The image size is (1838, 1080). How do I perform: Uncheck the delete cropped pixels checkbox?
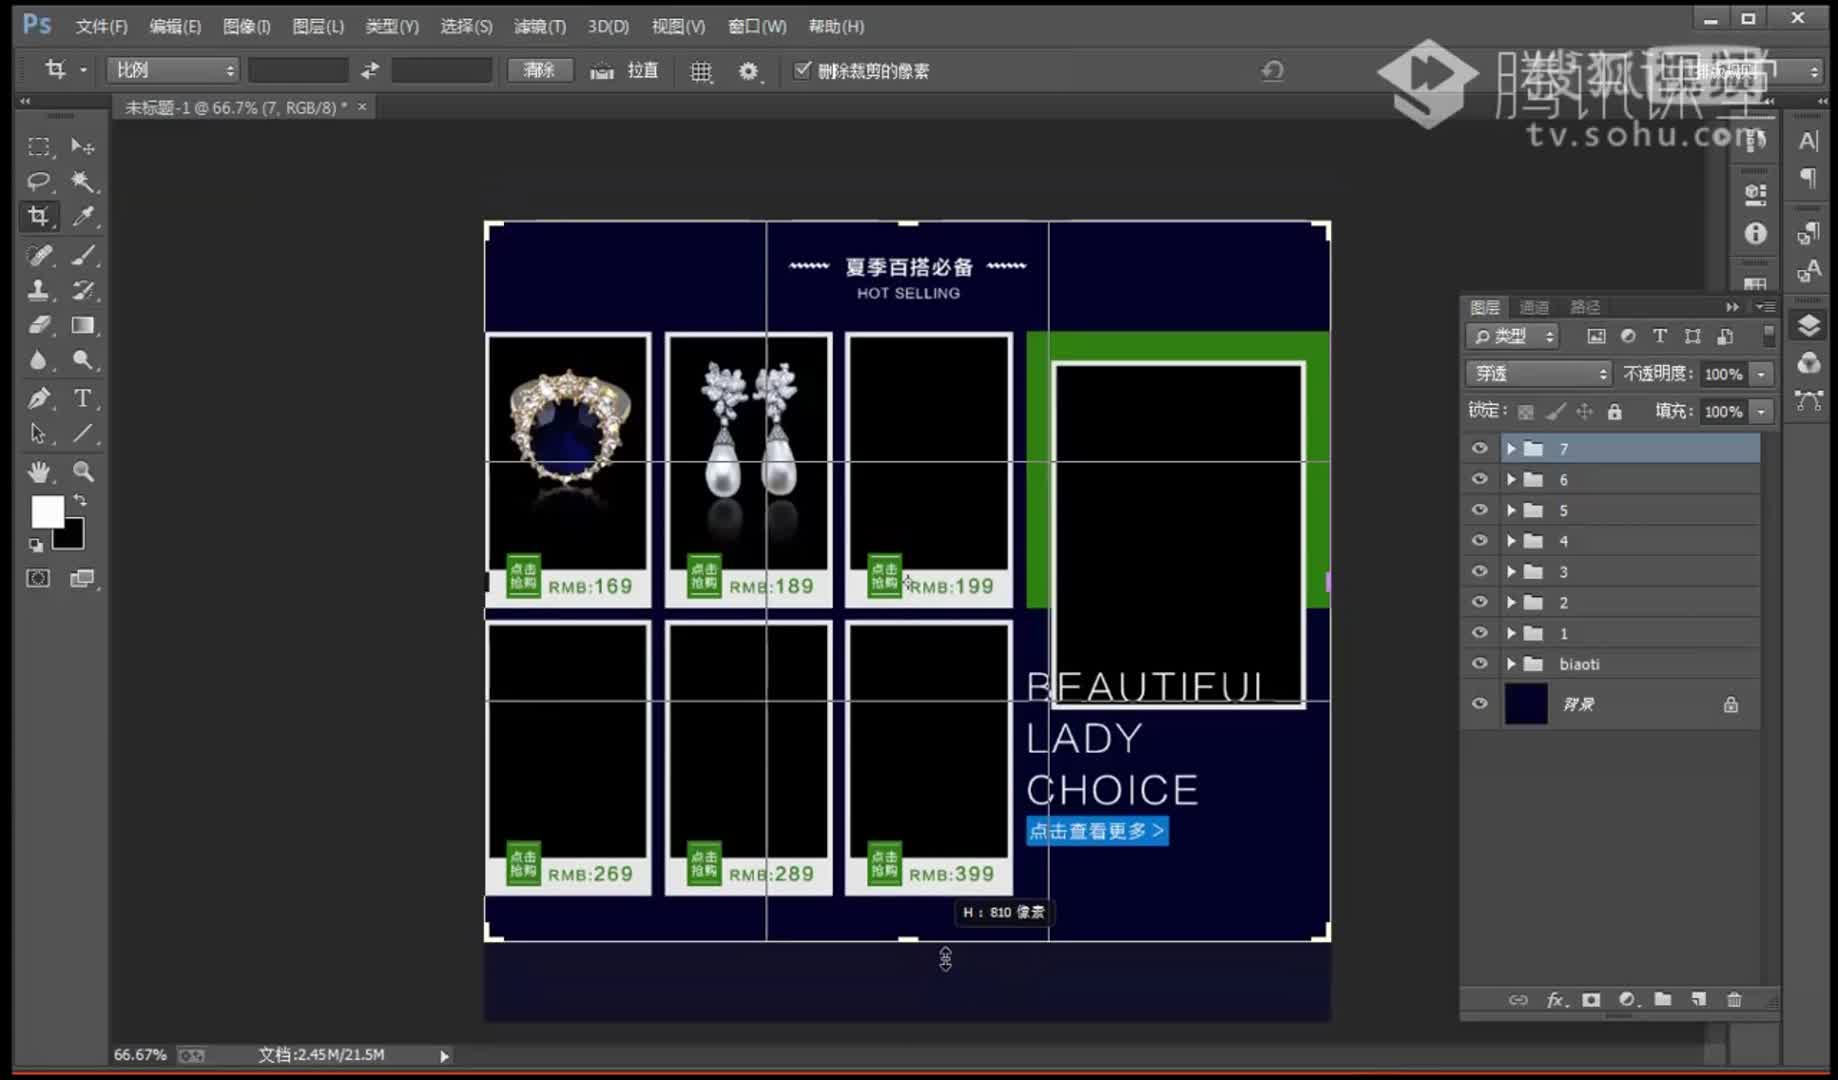tap(802, 70)
